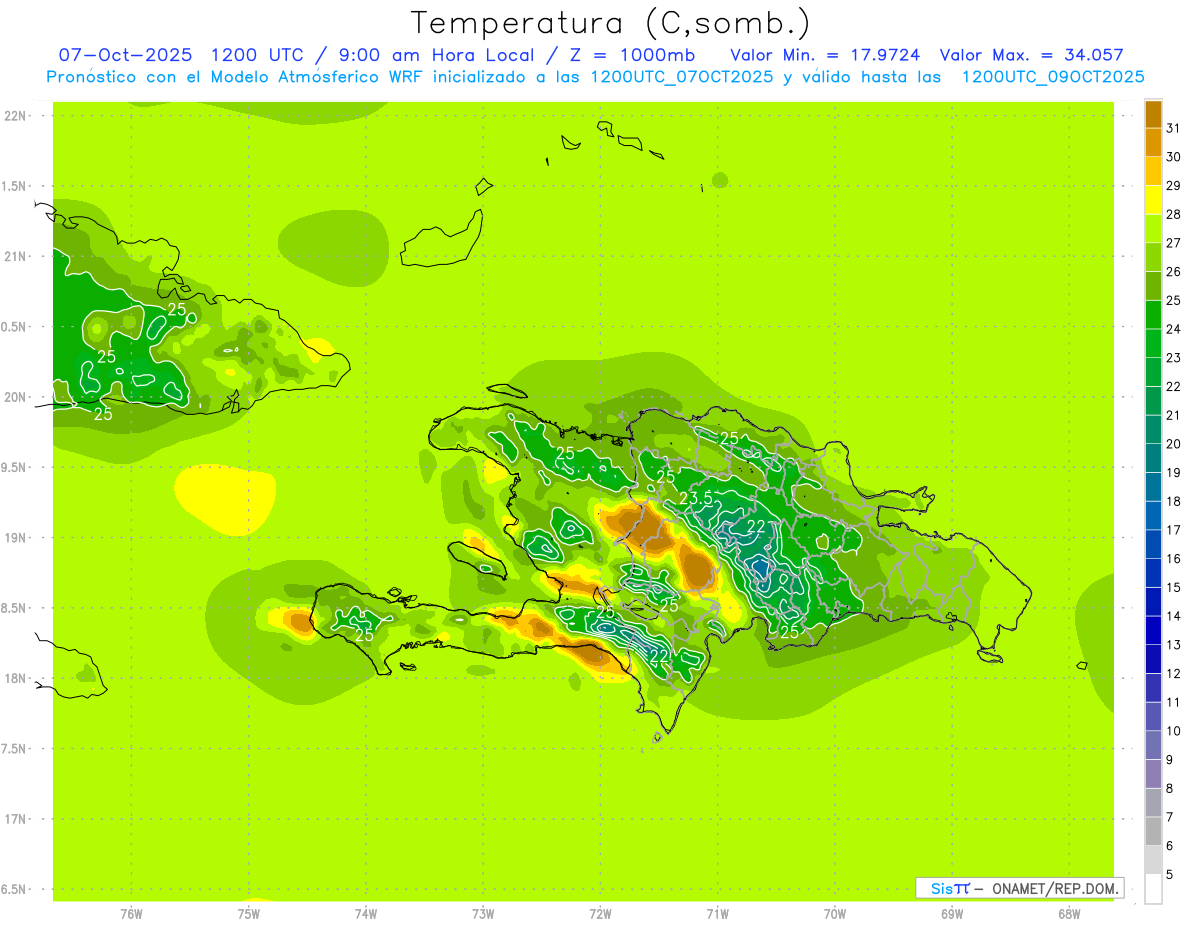The height and width of the screenshot is (927, 1200).
Task: Click the 17N latitude axis label
Action: click(16, 819)
